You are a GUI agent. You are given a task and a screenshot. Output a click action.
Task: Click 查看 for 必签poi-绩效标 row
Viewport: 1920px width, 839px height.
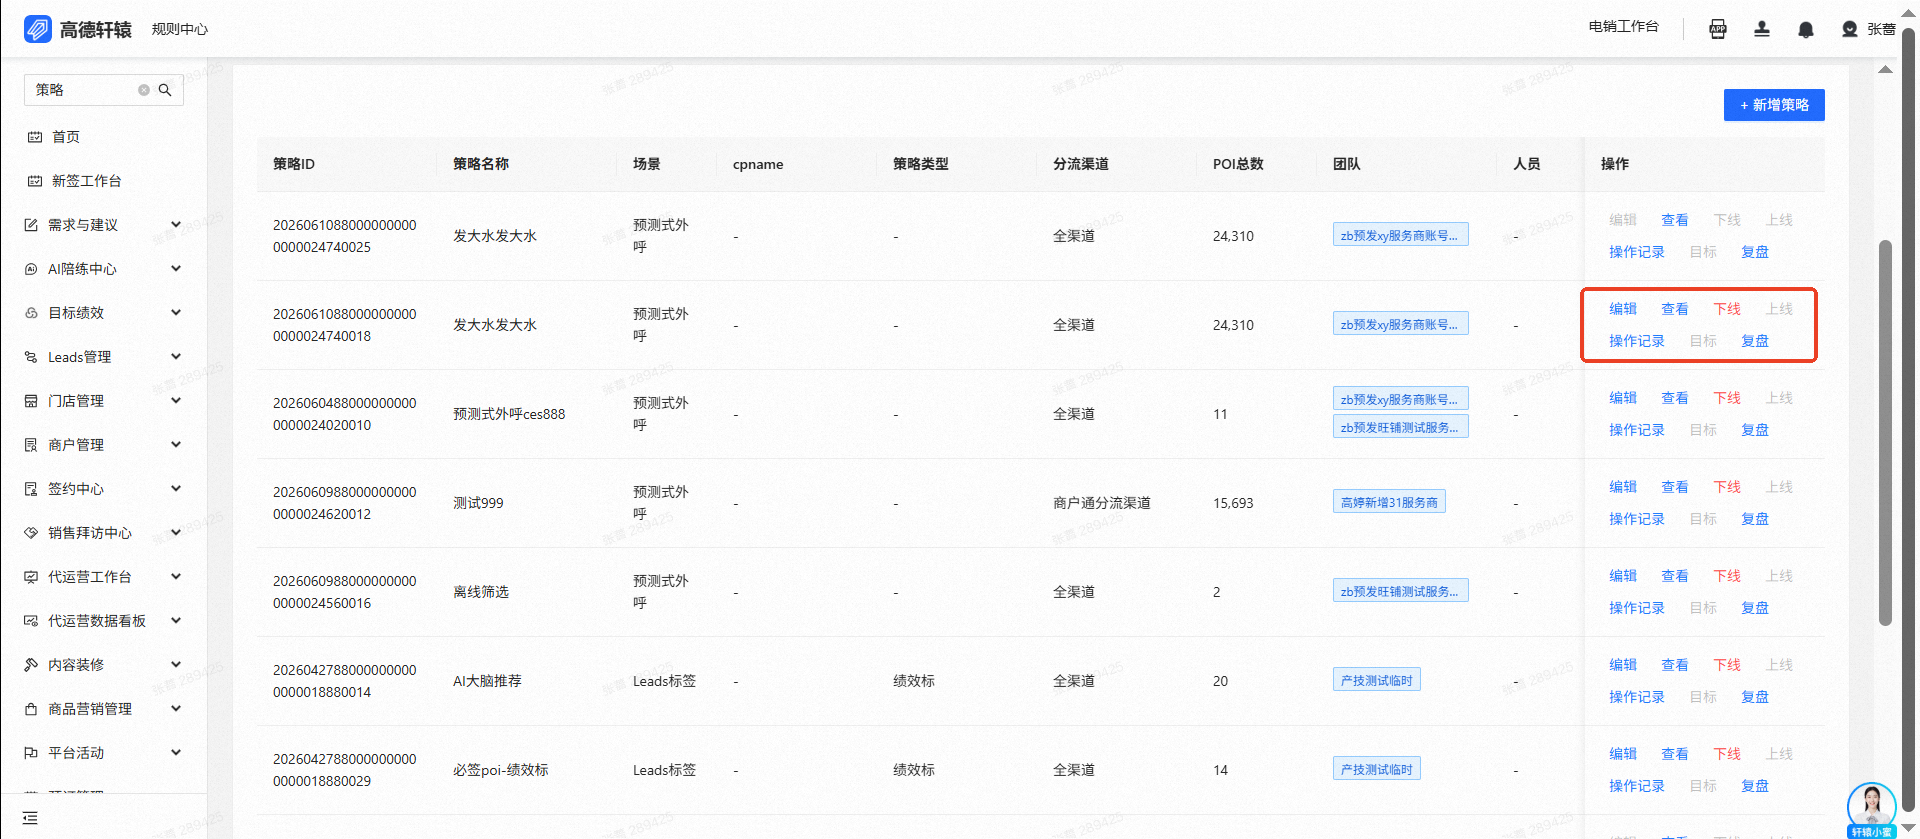(1675, 754)
